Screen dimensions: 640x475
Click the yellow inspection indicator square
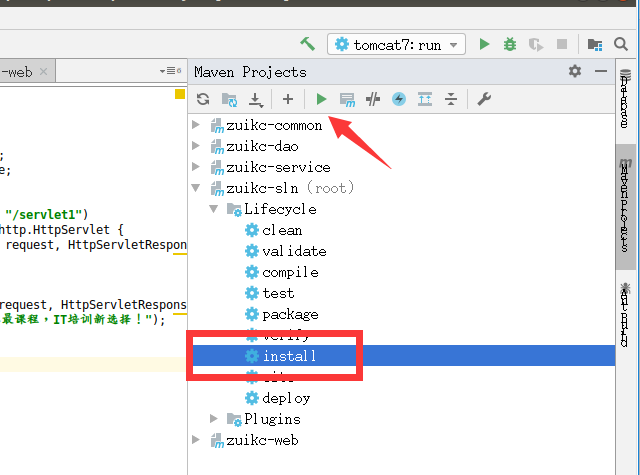tap(180, 94)
